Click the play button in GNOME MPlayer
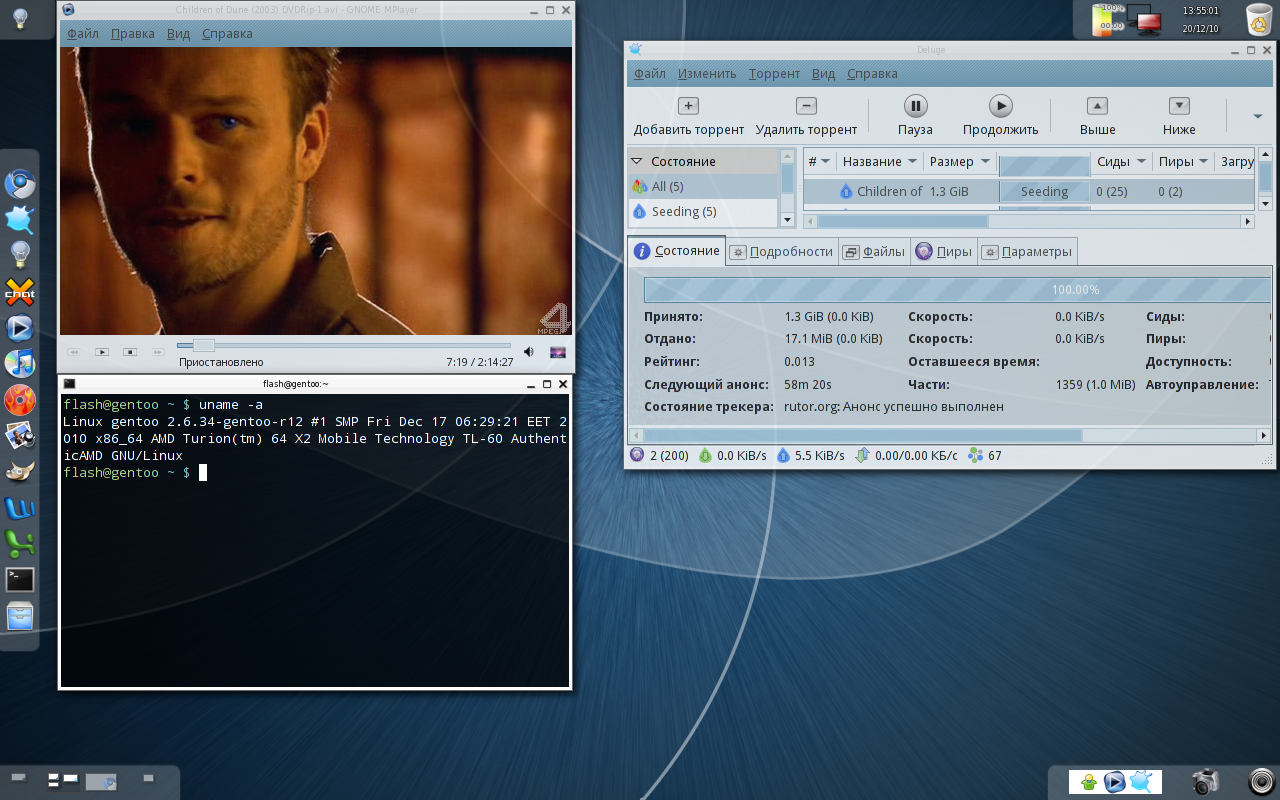This screenshot has width=1280, height=800. coord(102,352)
